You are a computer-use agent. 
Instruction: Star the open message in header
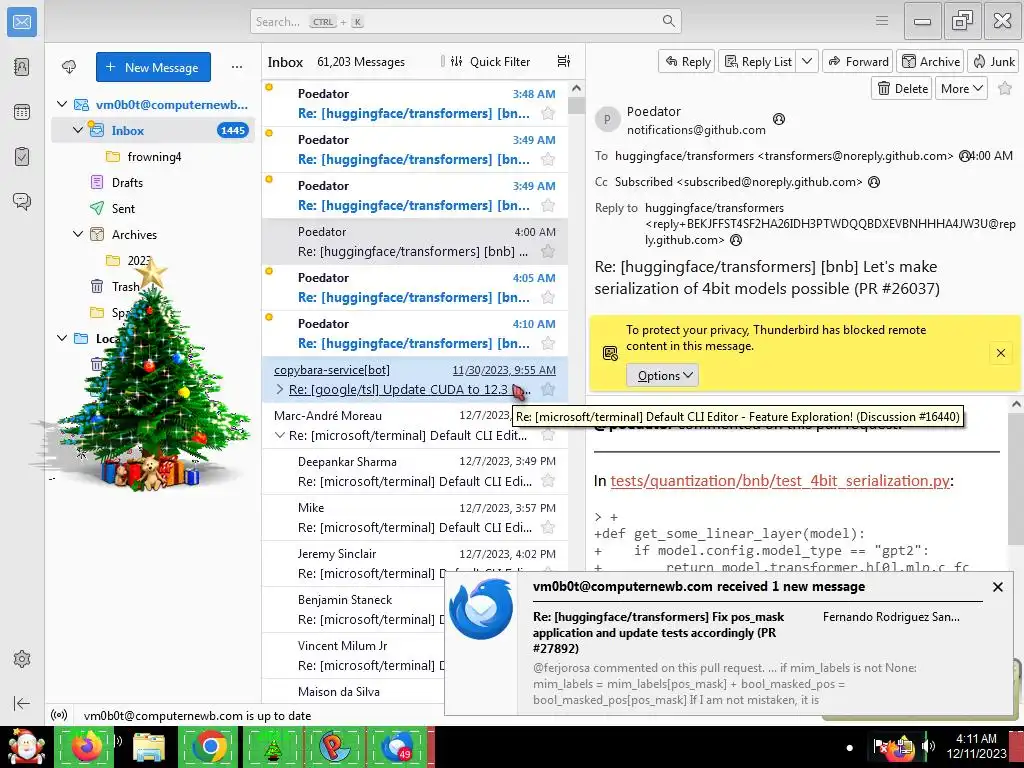pyautogui.click(x=1005, y=88)
